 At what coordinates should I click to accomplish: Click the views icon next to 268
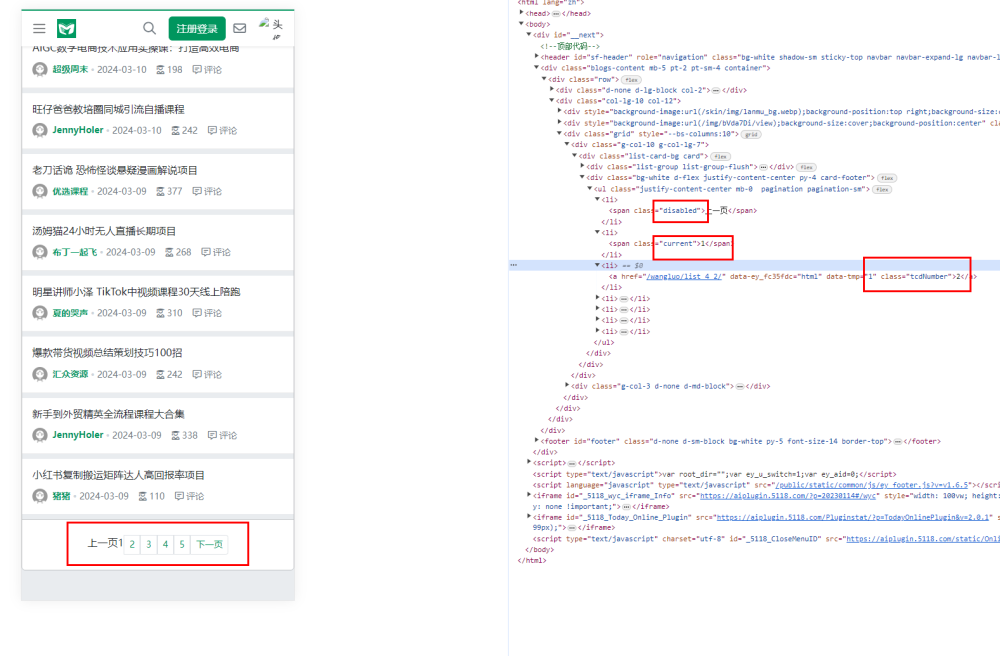point(170,252)
